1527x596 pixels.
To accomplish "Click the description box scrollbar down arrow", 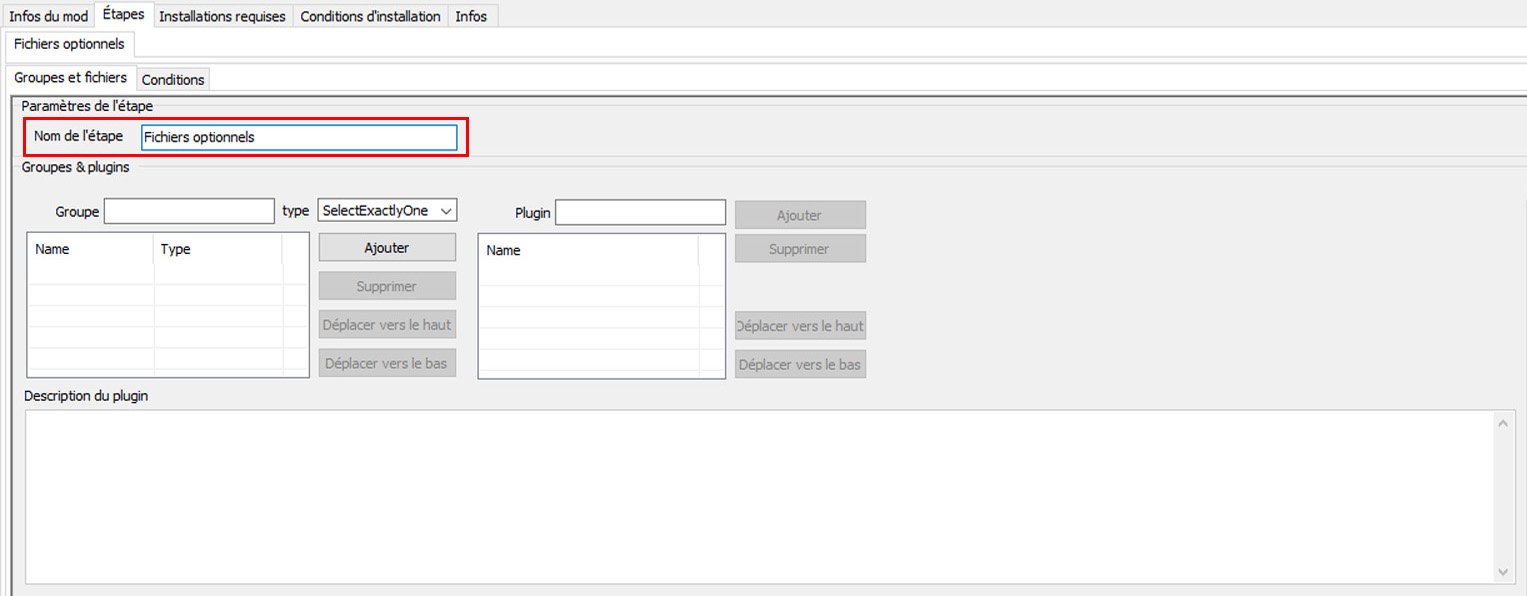I will tap(1504, 572).
